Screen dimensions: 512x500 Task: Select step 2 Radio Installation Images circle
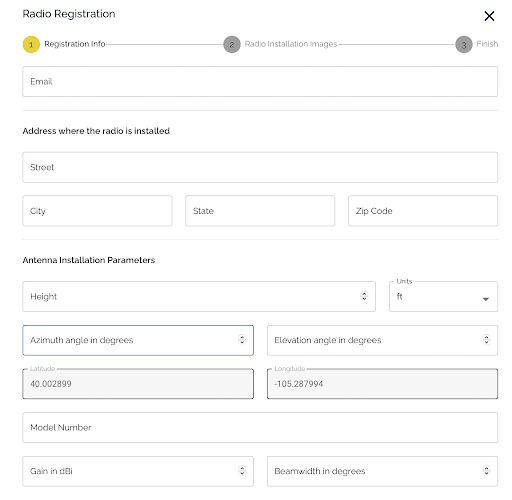pos(232,44)
